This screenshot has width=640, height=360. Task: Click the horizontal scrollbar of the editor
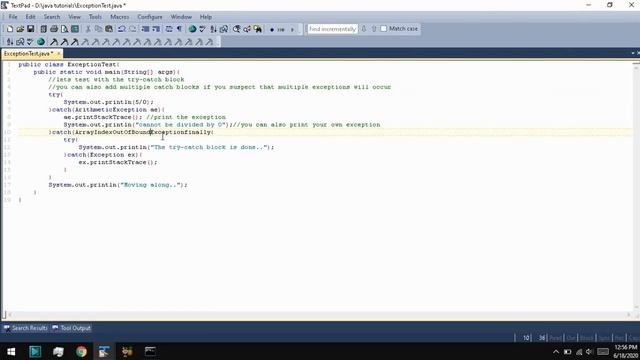[319, 315]
